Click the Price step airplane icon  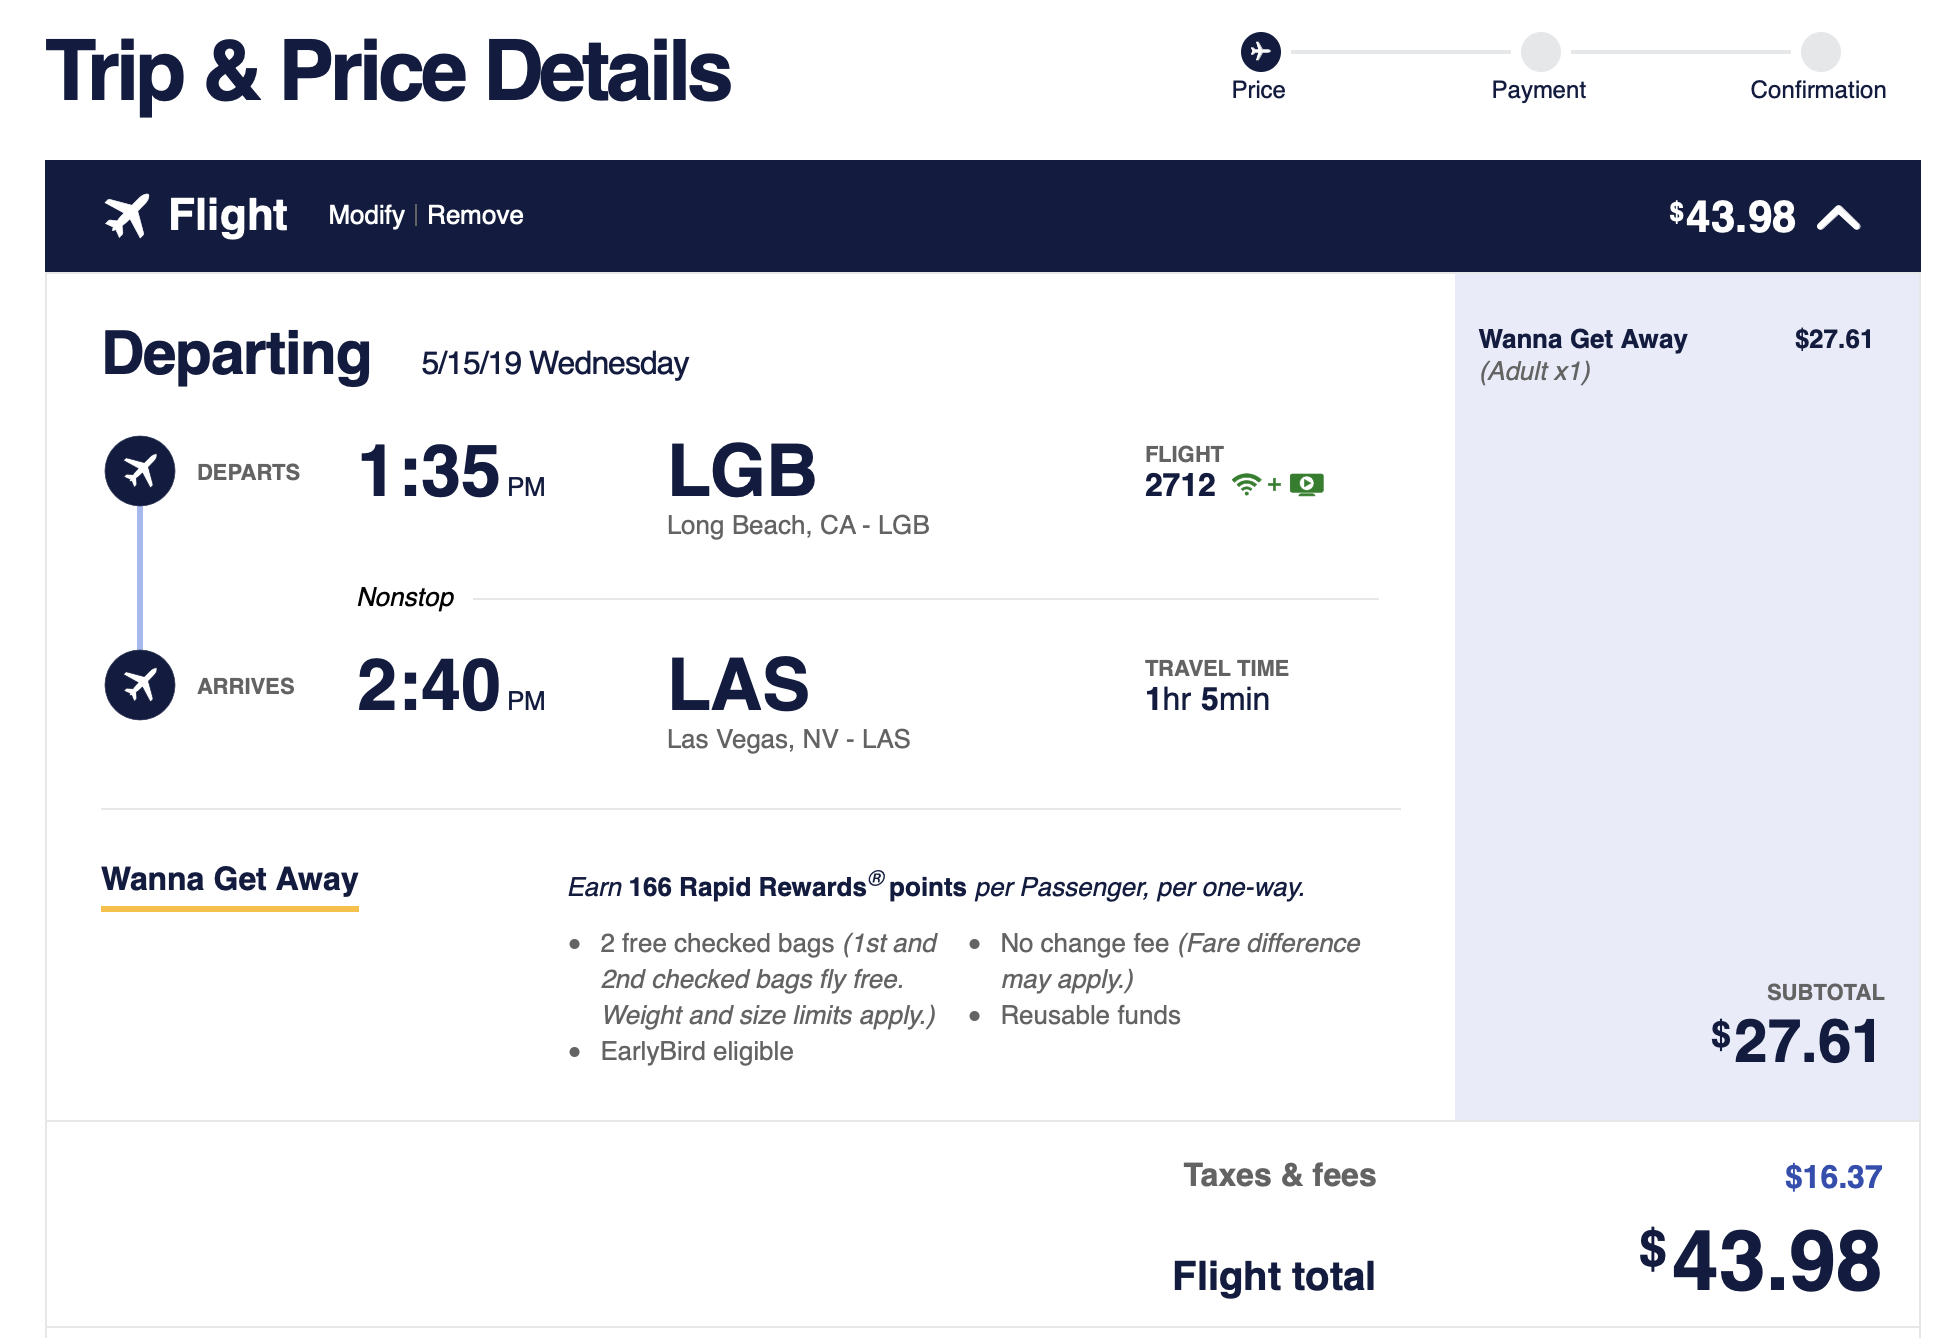pyautogui.click(x=1260, y=51)
